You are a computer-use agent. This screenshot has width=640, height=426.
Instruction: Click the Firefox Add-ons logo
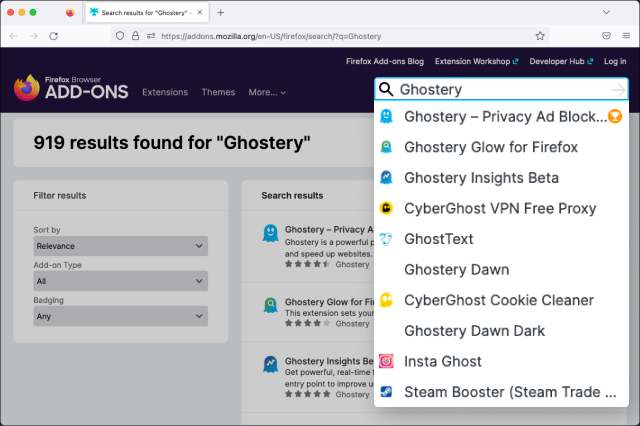coord(70,88)
